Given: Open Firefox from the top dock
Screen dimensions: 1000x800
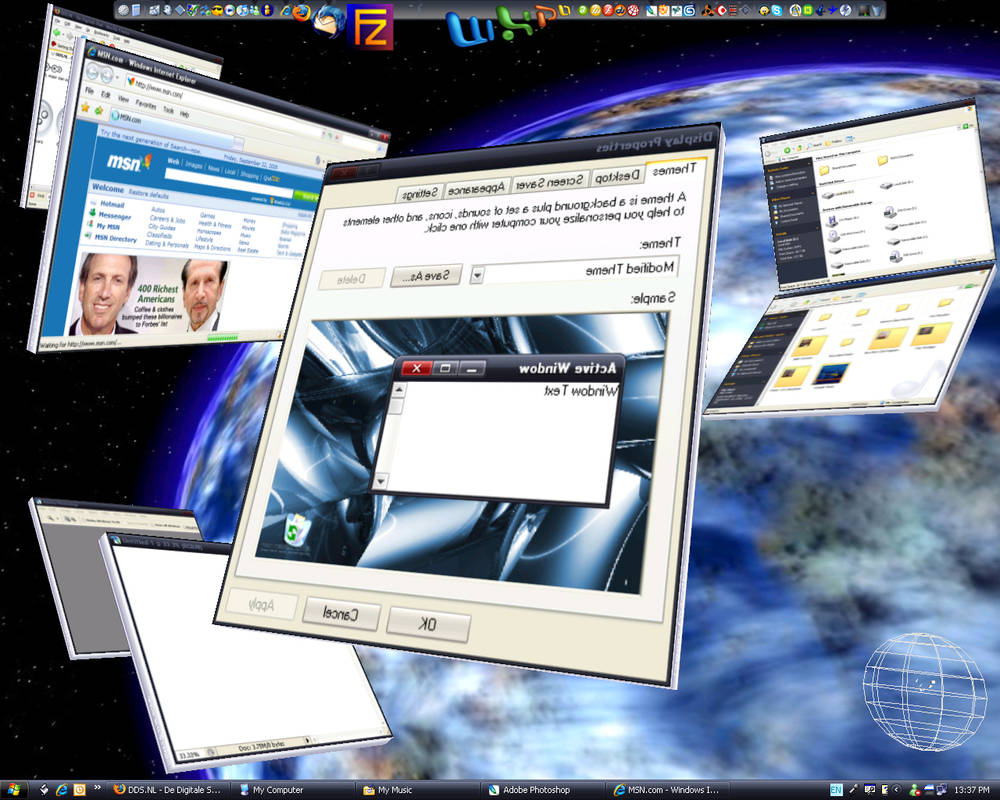Looking at the screenshot, I should pyautogui.click(x=300, y=13).
